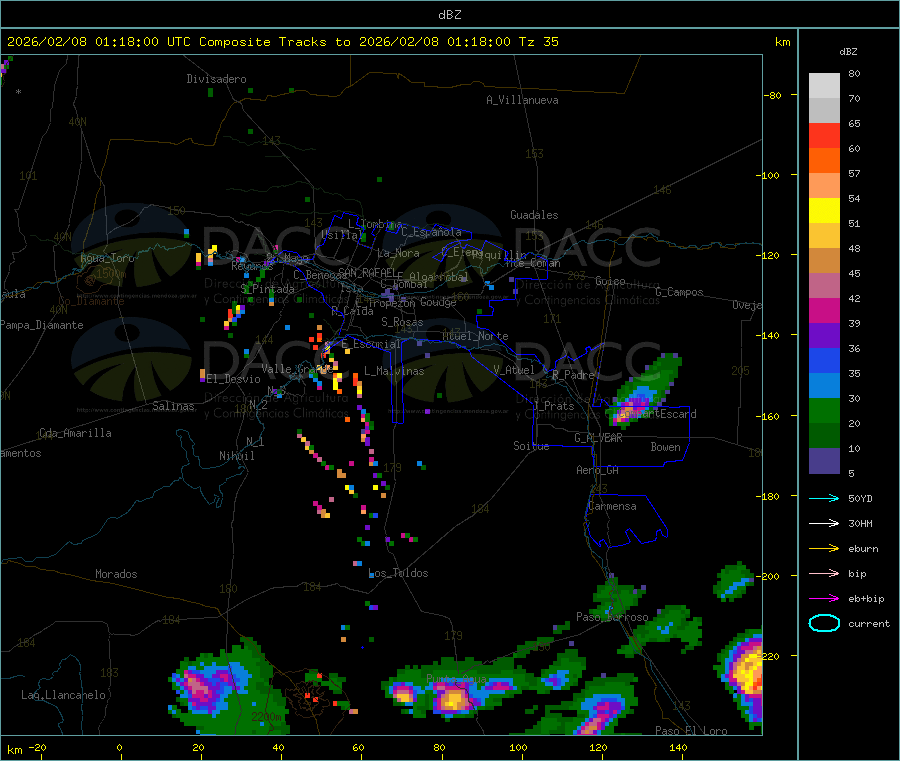Viewport: 900px width, 761px height.
Task: Click the 'eb+bip' legend label text
Action: pyautogui.click(x=866, y=599)
